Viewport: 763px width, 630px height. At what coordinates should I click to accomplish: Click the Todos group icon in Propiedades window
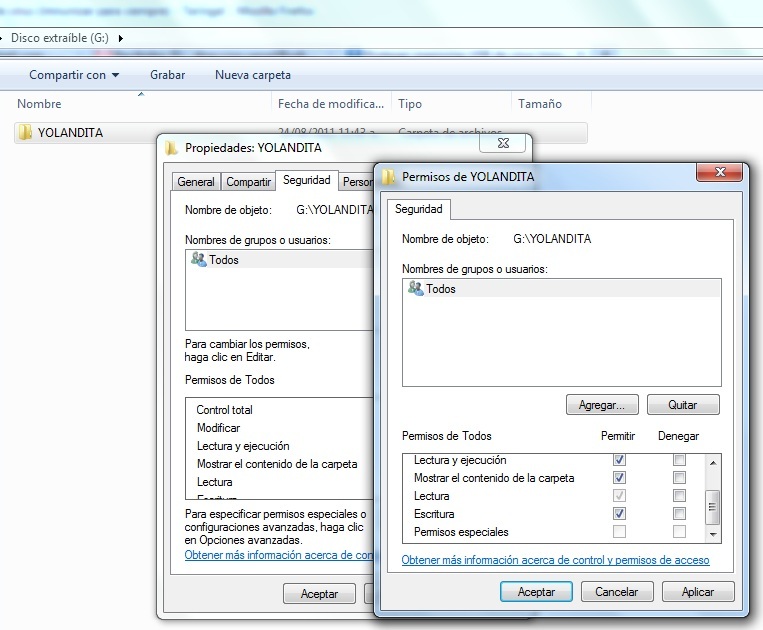tap(199, 259)
